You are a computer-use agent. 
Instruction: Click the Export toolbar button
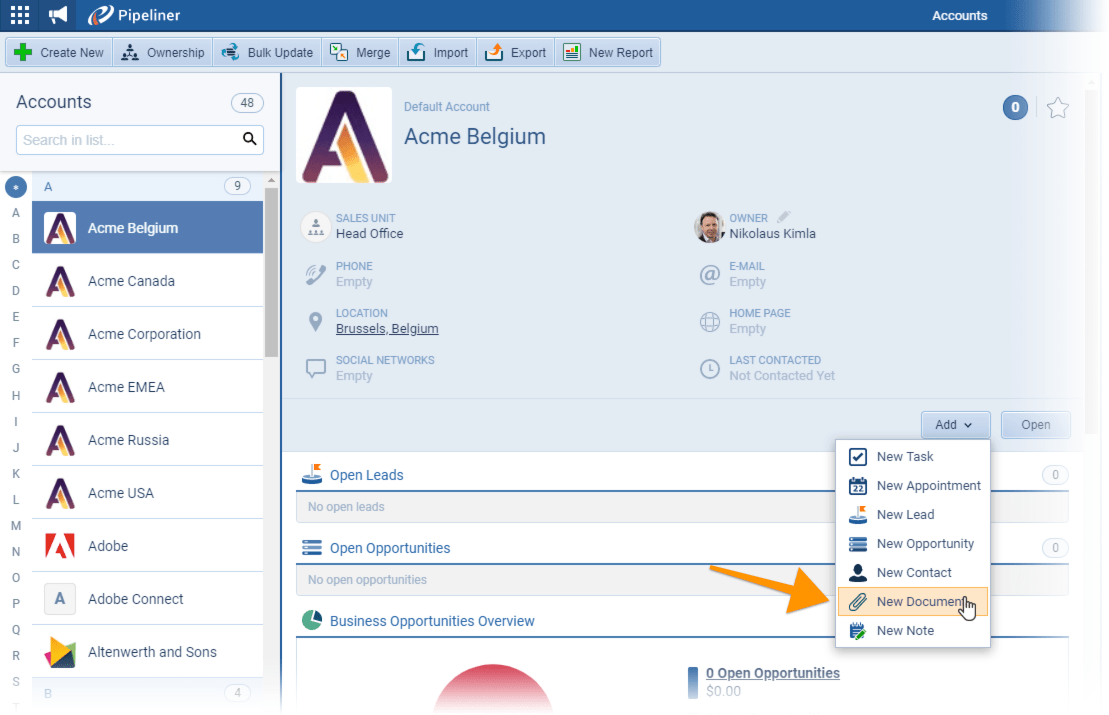click(x=516, y=53)
